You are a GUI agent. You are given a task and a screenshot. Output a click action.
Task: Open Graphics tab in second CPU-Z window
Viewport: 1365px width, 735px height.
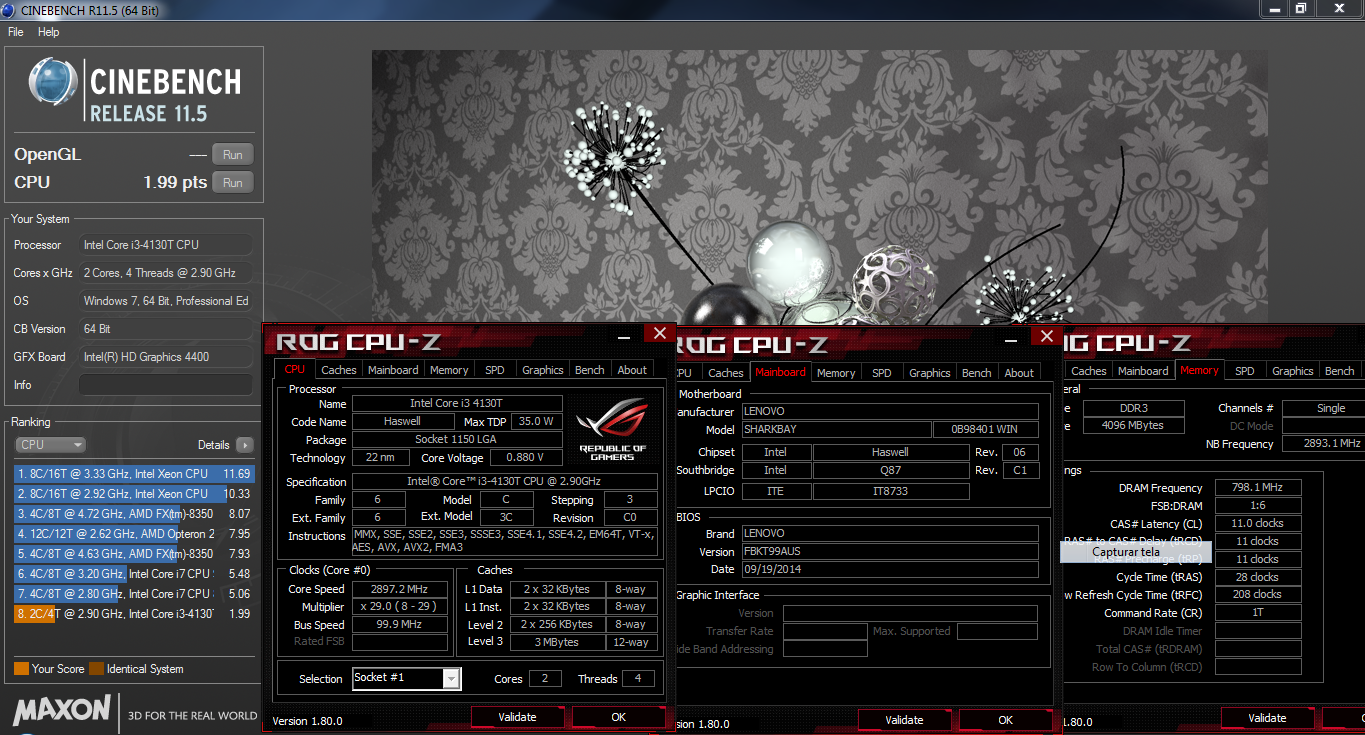[930, 372]
